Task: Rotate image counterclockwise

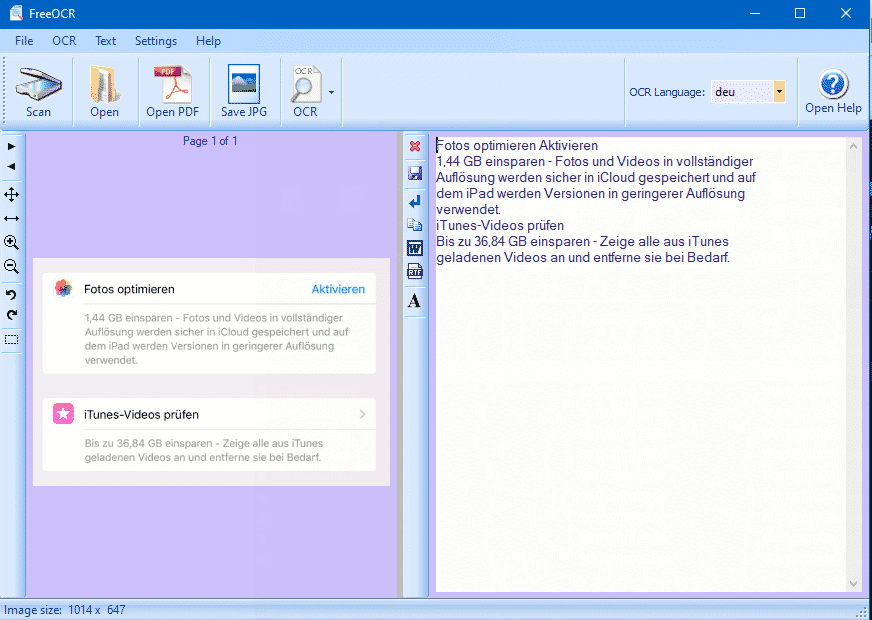Action: click(12, 295)
